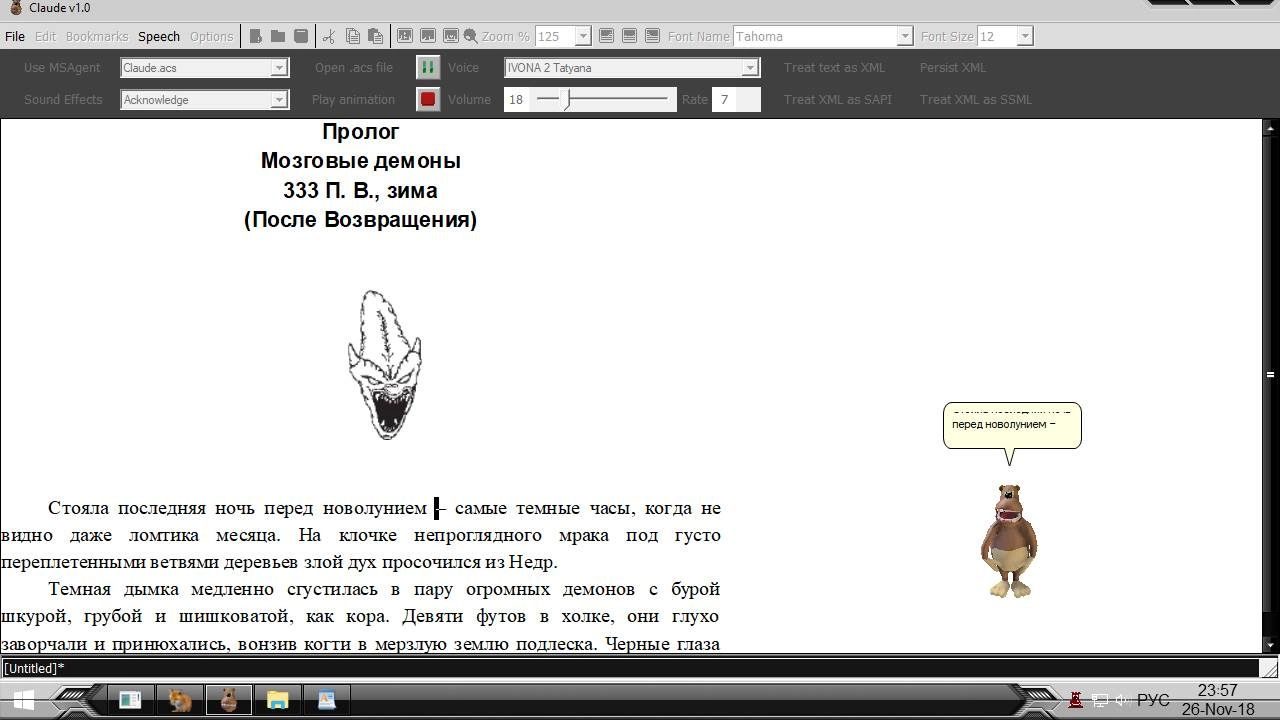This screenshot has height=720, width=1280.
Task: Click the New document toolbar icon
Action: pyautogui.click(x=256, y=36)
